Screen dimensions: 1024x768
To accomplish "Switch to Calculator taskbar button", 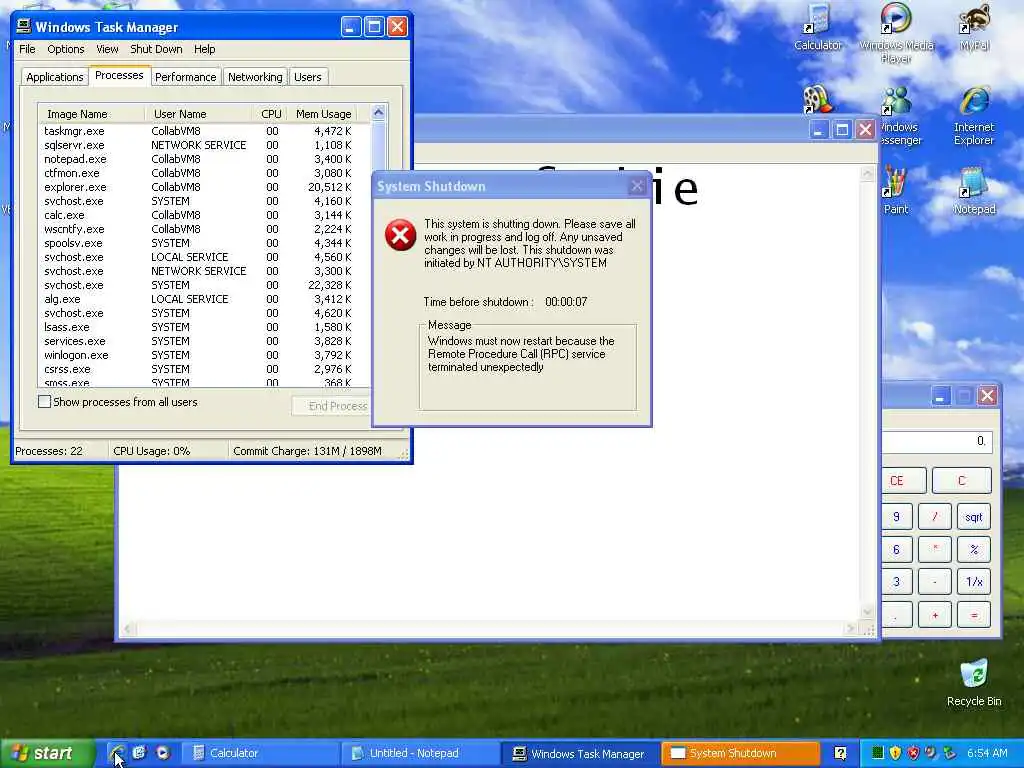I will pos(259,754).
